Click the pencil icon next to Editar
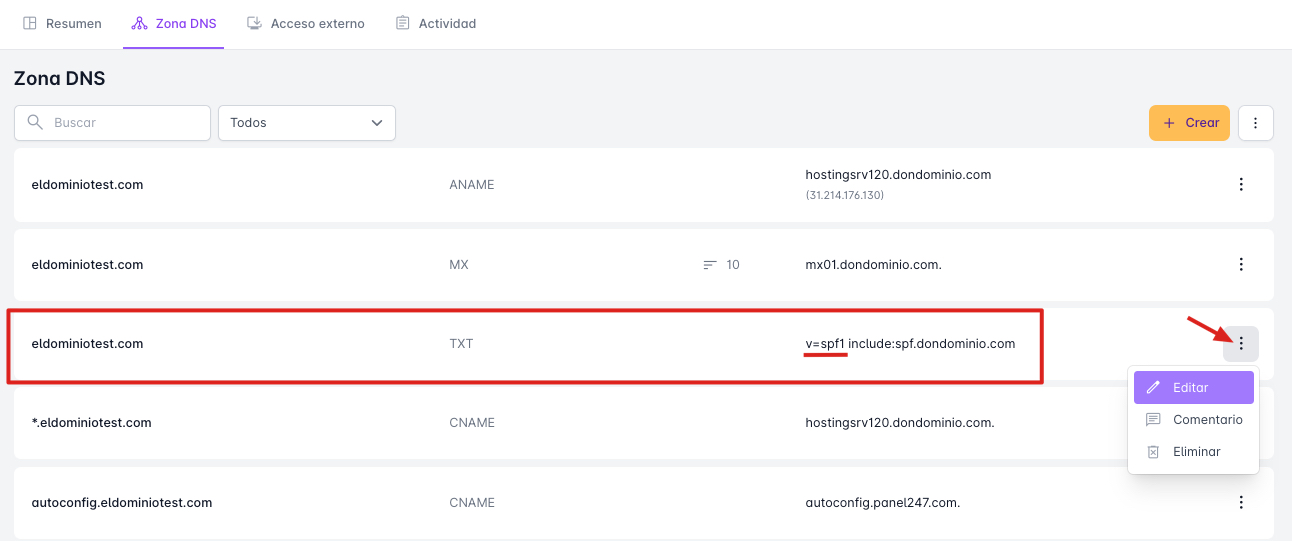 [1153, 388]
